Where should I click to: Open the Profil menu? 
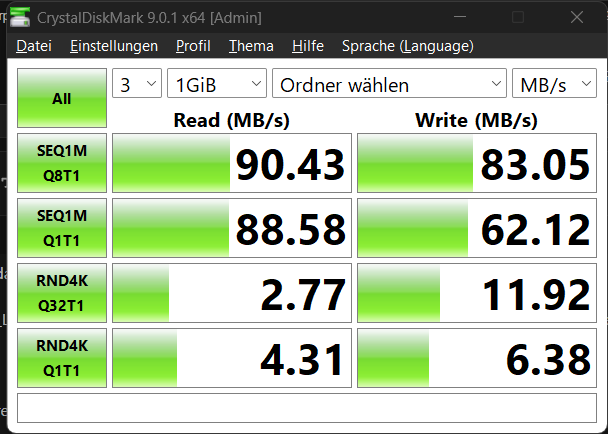193,46
